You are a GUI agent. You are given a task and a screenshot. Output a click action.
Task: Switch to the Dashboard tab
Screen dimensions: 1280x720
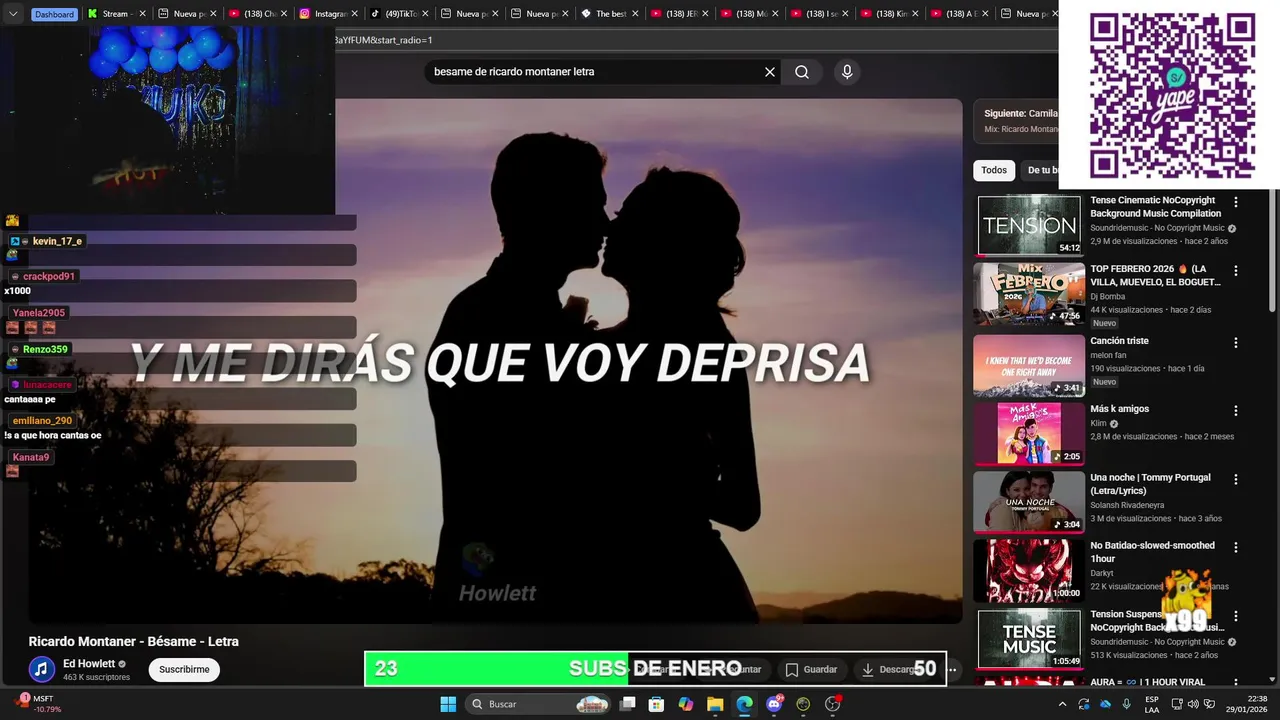pyautogui.click(x=54, y=14)
